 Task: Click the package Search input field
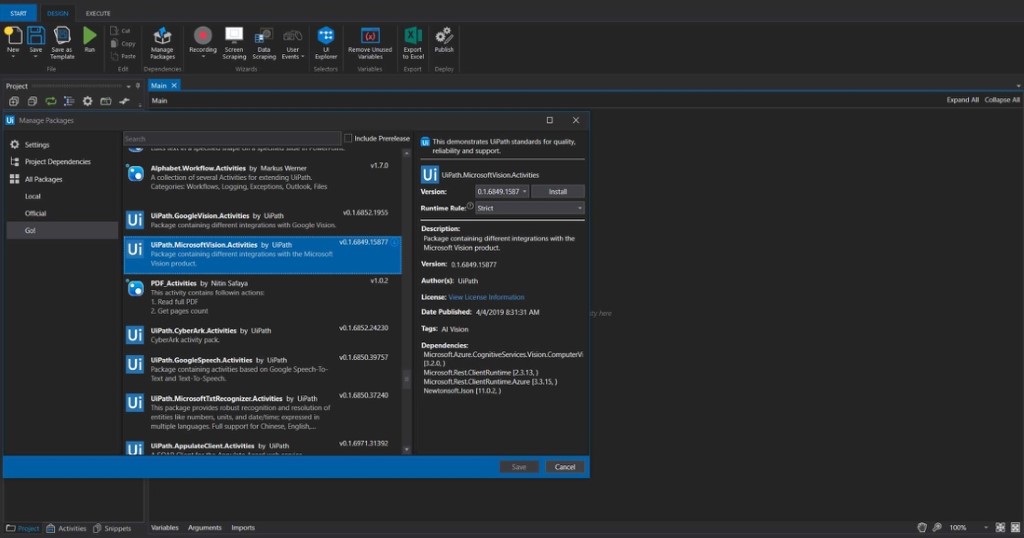tap(232, 138)
